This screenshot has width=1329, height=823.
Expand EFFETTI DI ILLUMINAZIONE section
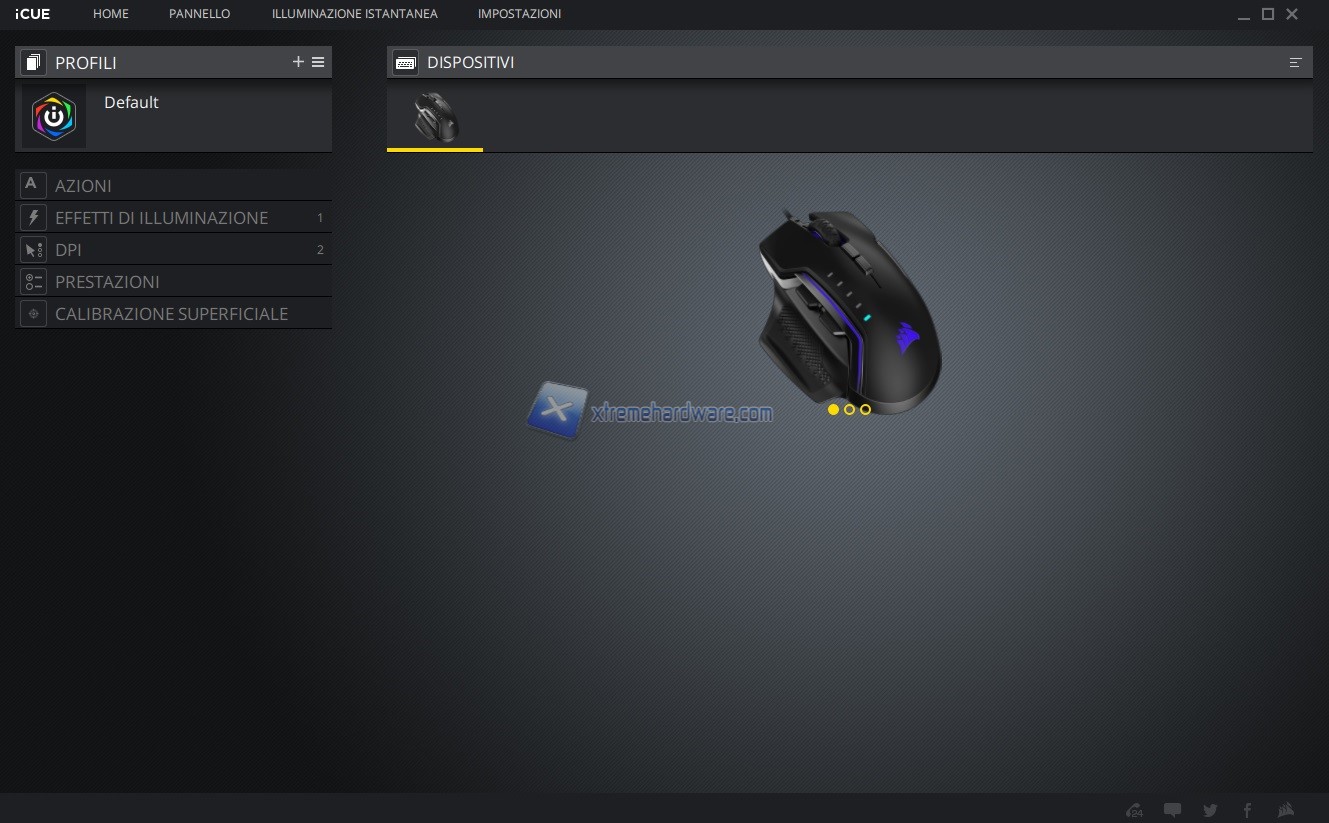coord(161,218)
